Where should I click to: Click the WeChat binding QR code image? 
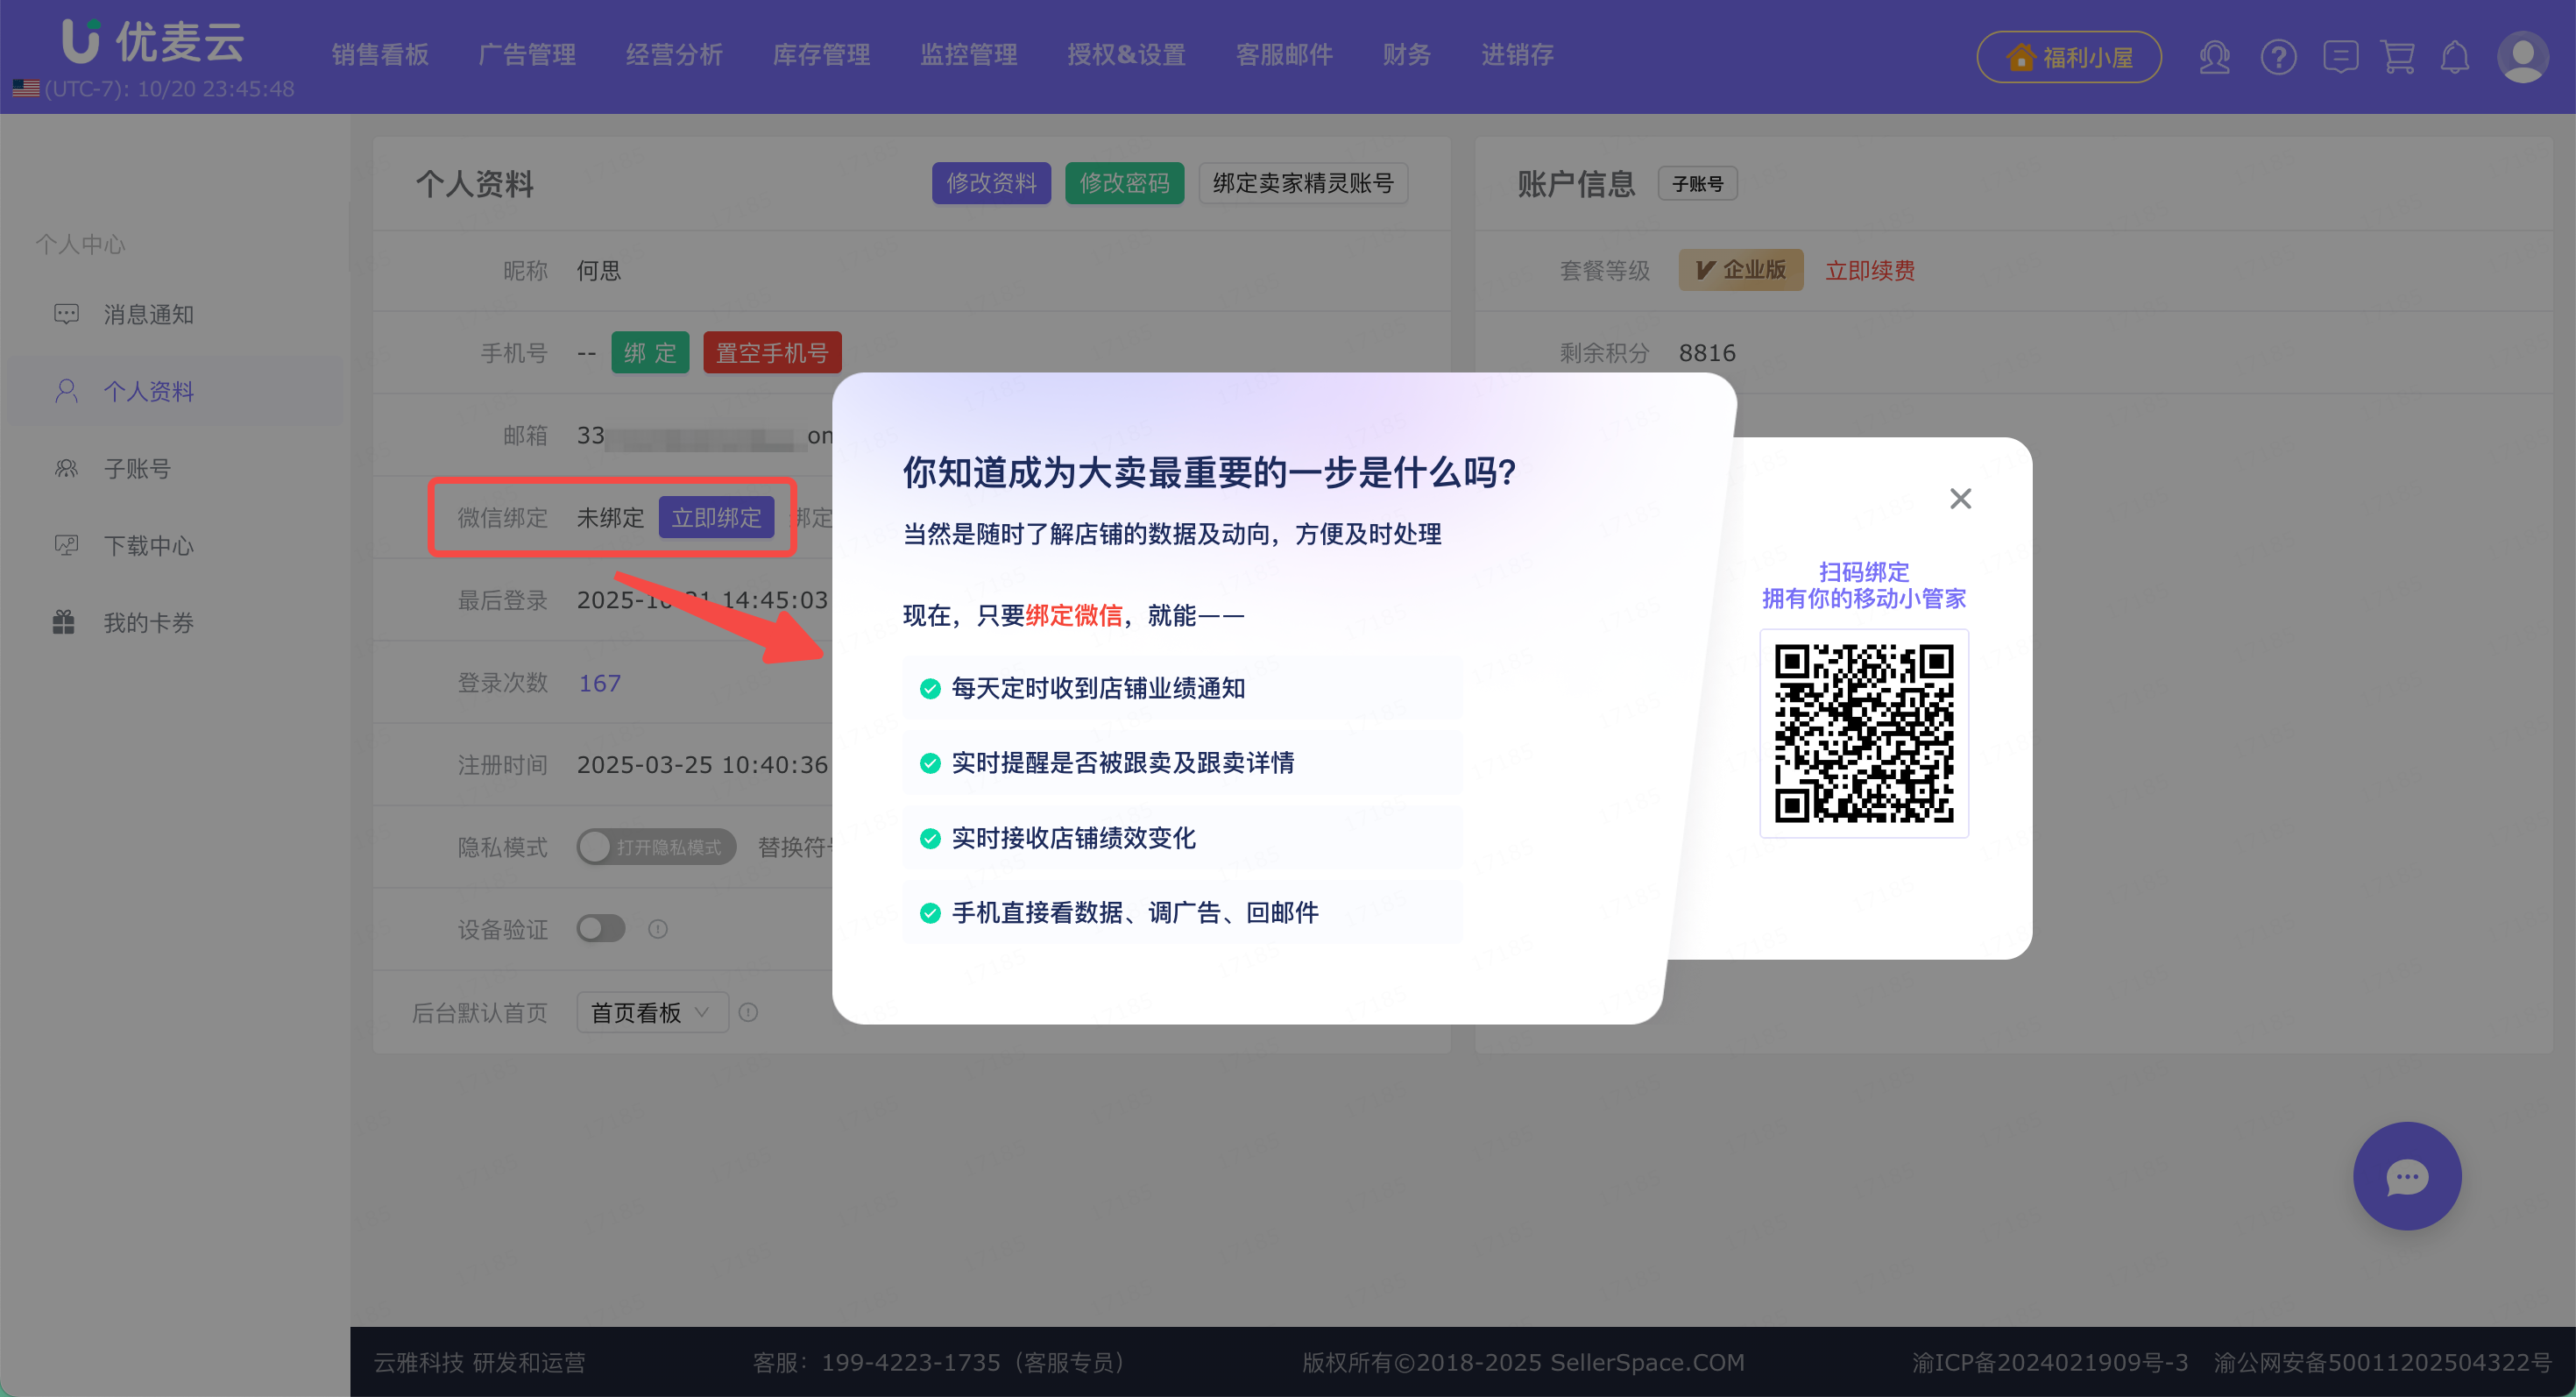[1863, 733]
